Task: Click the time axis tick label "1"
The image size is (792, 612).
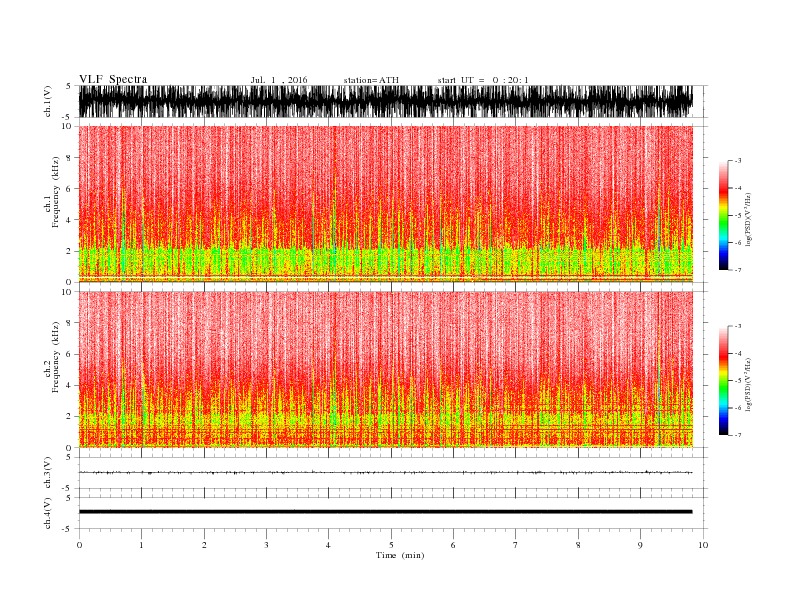Action: [x=141, y=545]
